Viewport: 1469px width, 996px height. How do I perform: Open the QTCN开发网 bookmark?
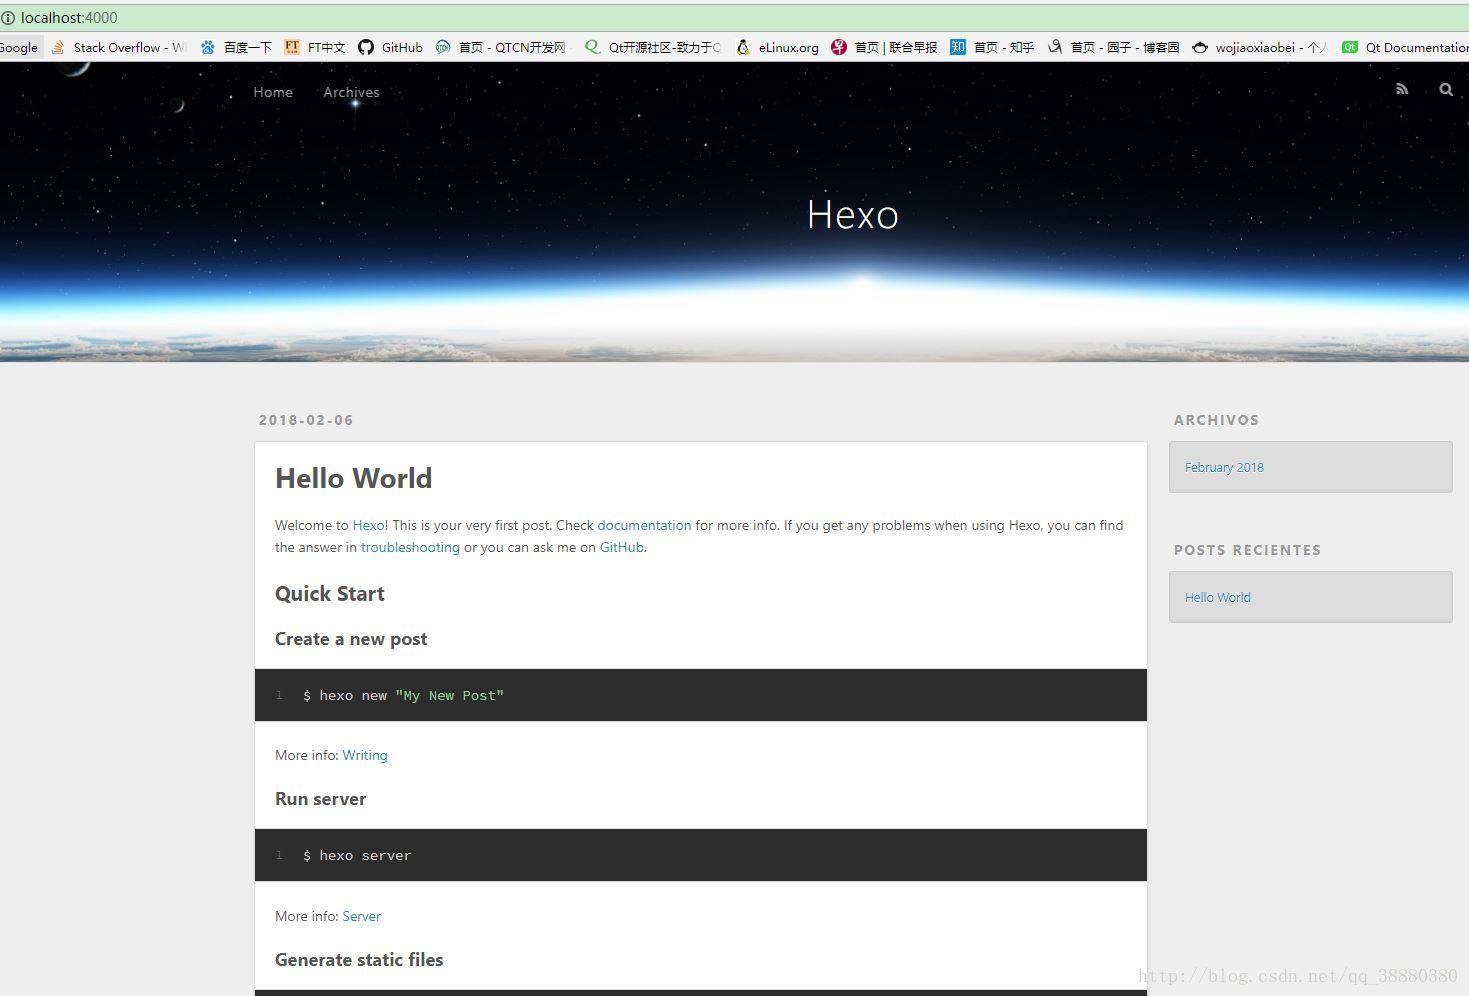tap(501, 47)
